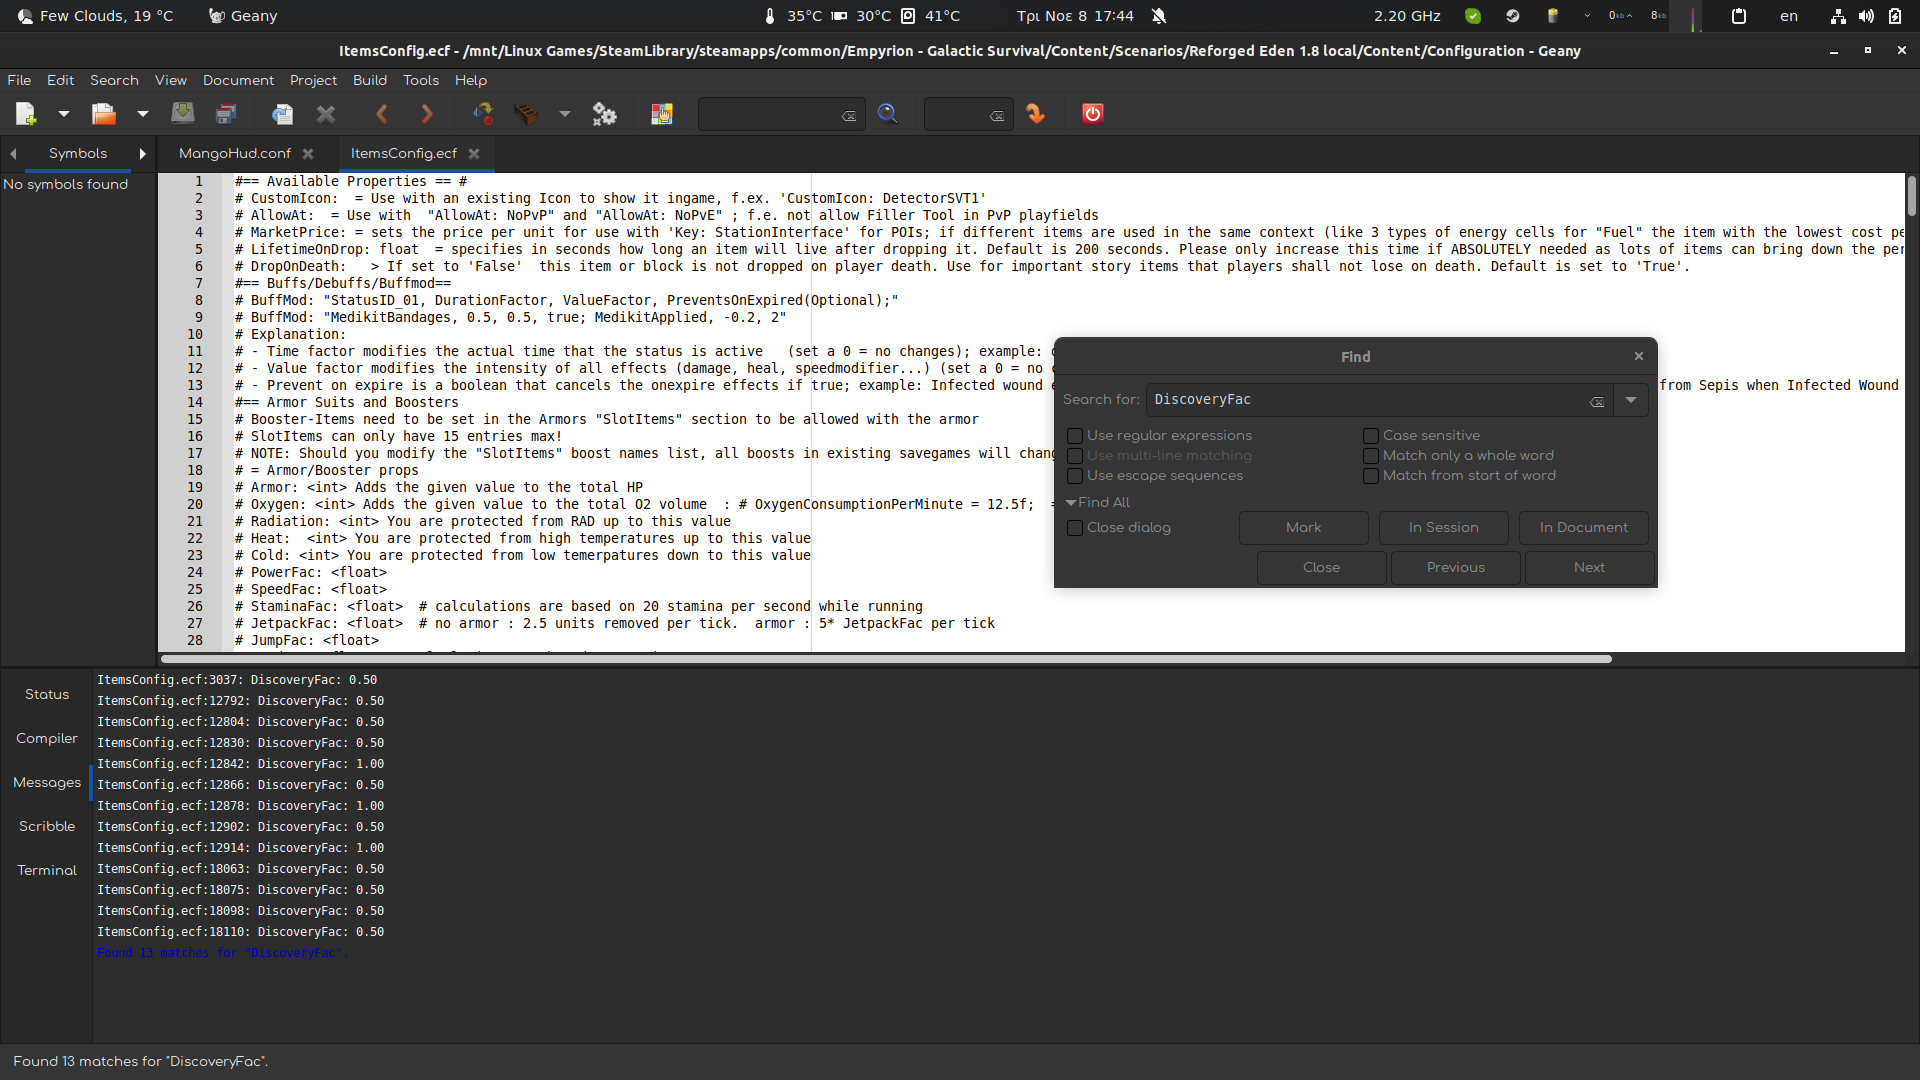Click the red Quit power icon
This screenshot has height=1080, width=1920.
click(1092, 114)
